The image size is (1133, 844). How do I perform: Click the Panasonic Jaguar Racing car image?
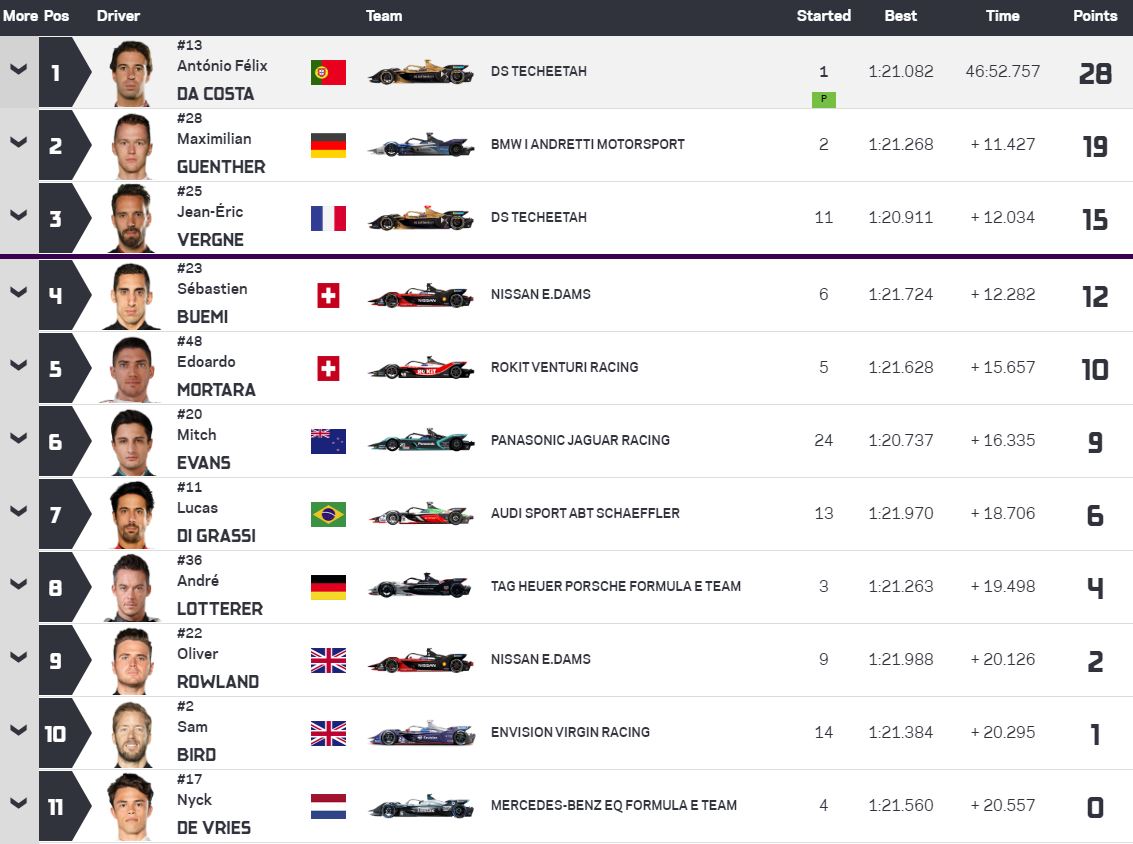pos(420,441)
